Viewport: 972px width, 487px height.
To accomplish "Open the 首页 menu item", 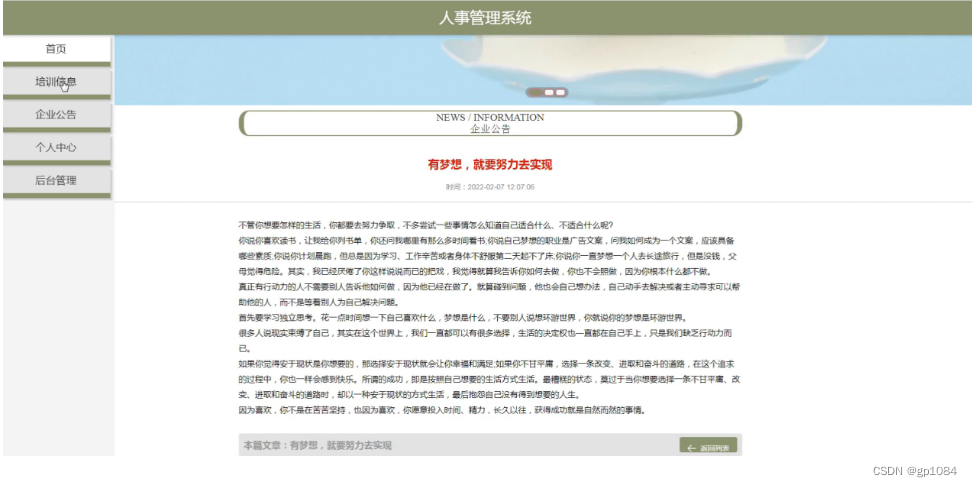I will pos(56,49).
